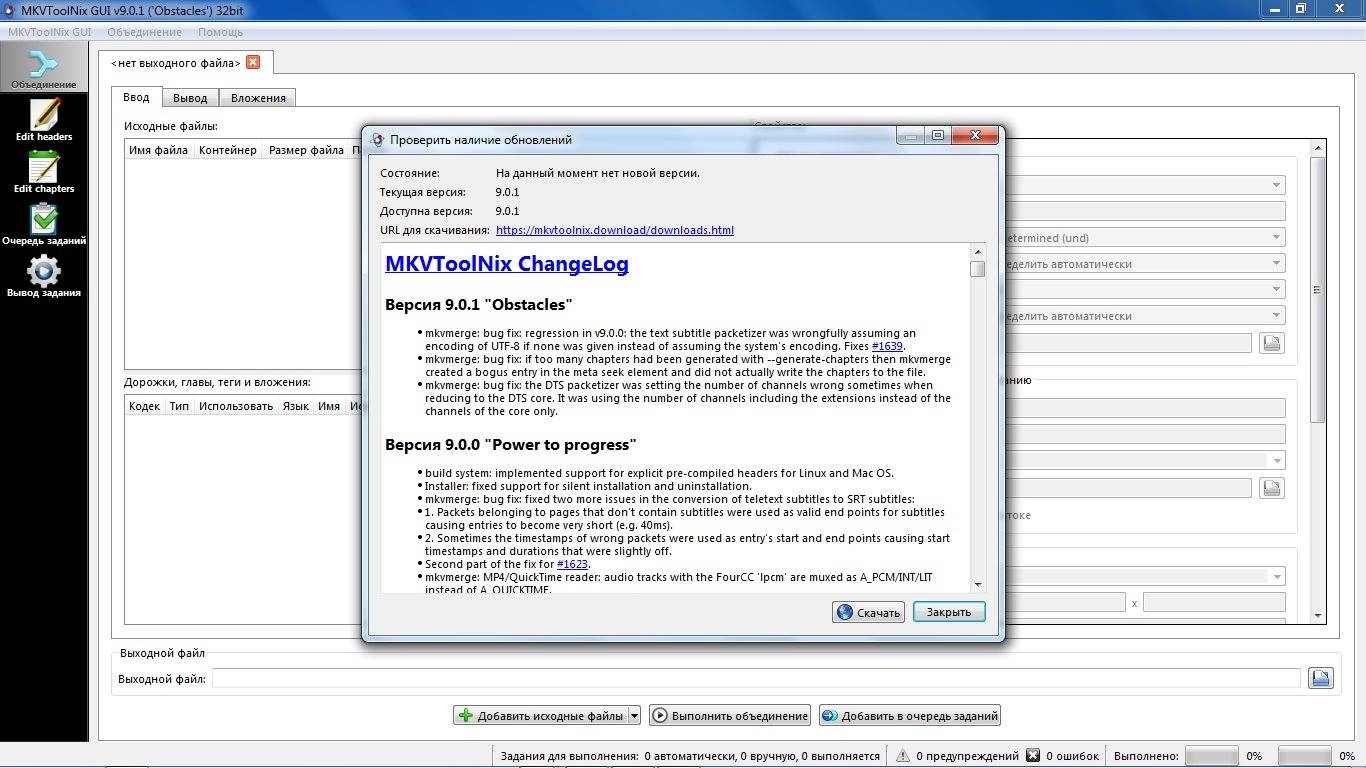This screenshot has height=768, width=1366.
Task: Open the 'determined (und)' language dropdown
Action: click(x=1143, y=238)
